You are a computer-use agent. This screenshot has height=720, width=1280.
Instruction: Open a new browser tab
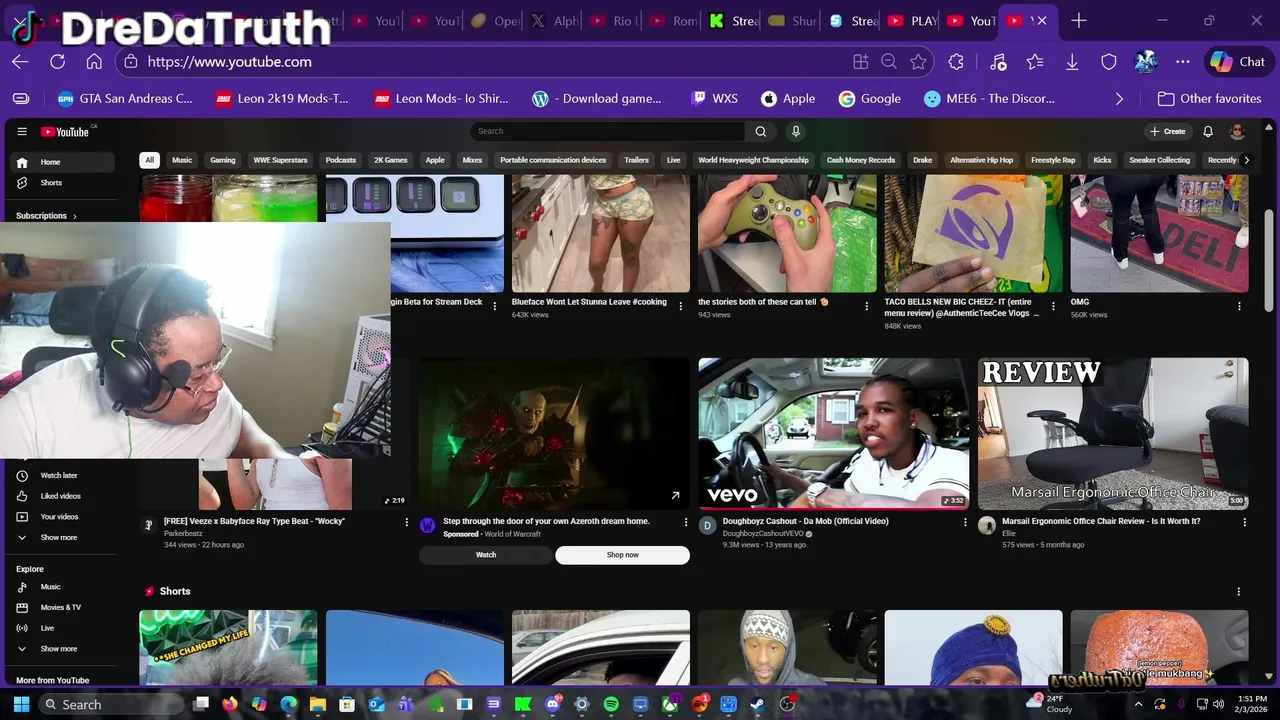(1078, 20)
